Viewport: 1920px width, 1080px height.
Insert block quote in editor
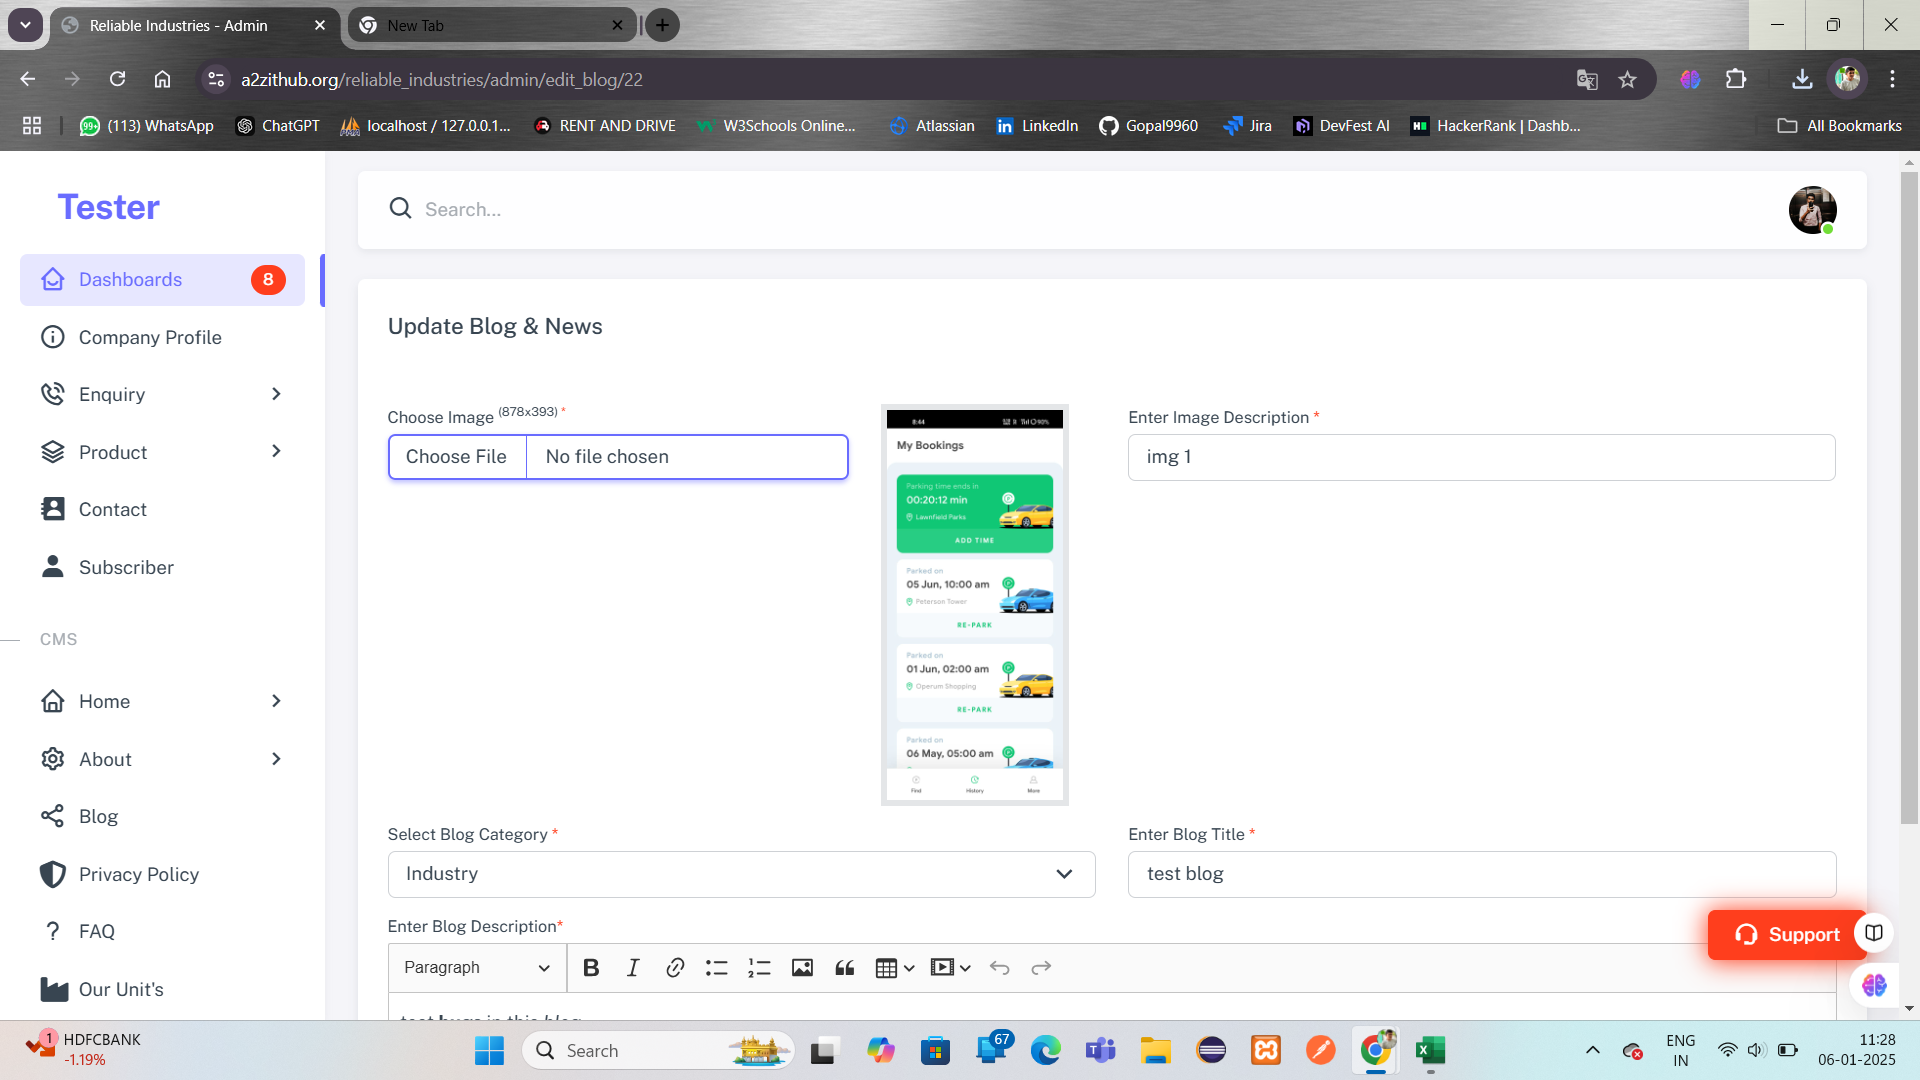tap(845, 968)
